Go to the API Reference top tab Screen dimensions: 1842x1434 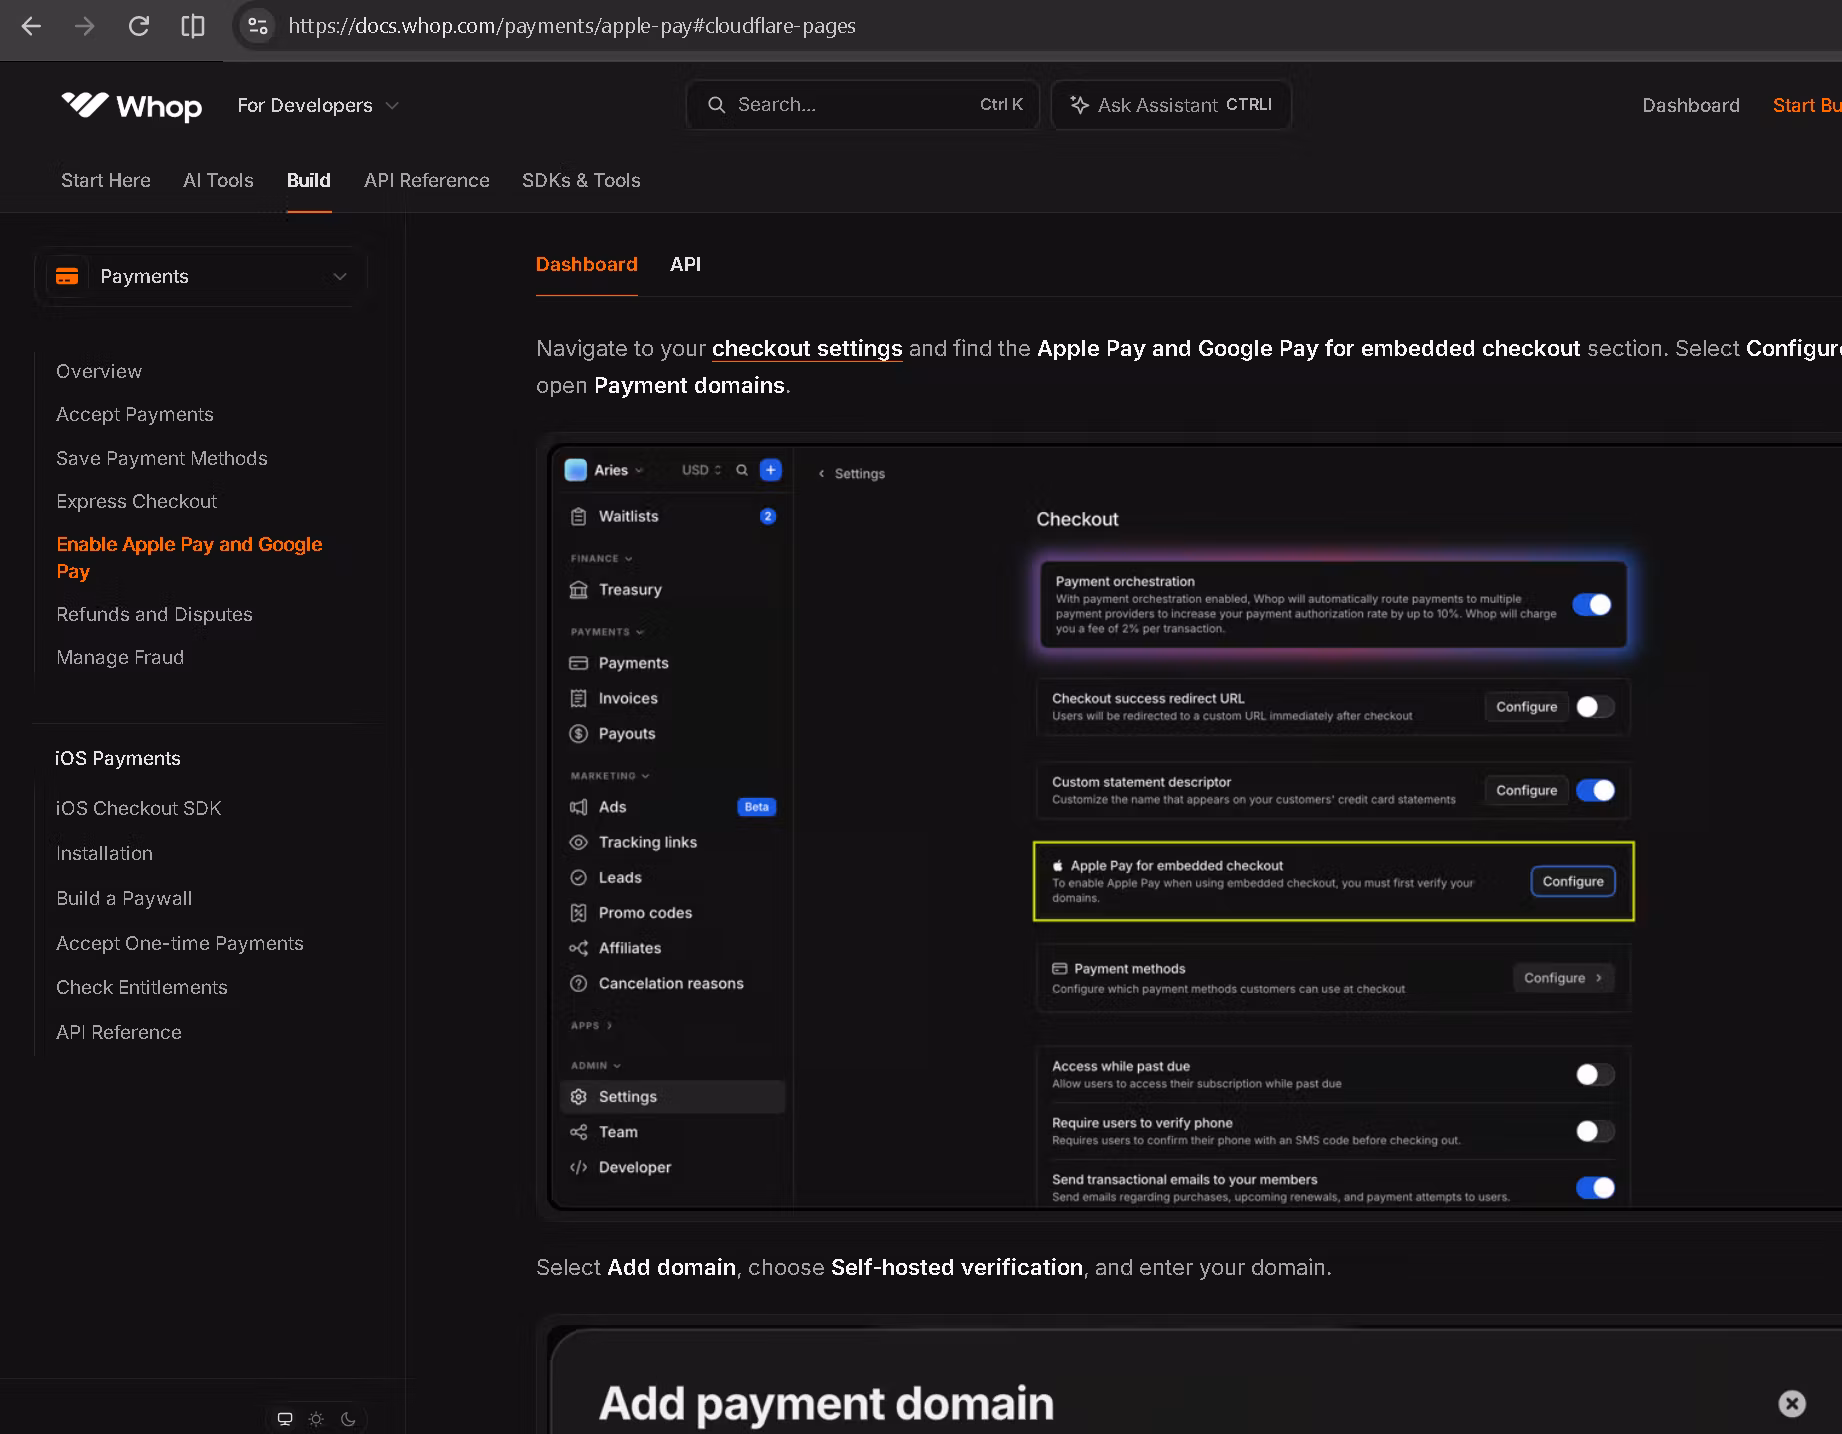click(427, 180)
